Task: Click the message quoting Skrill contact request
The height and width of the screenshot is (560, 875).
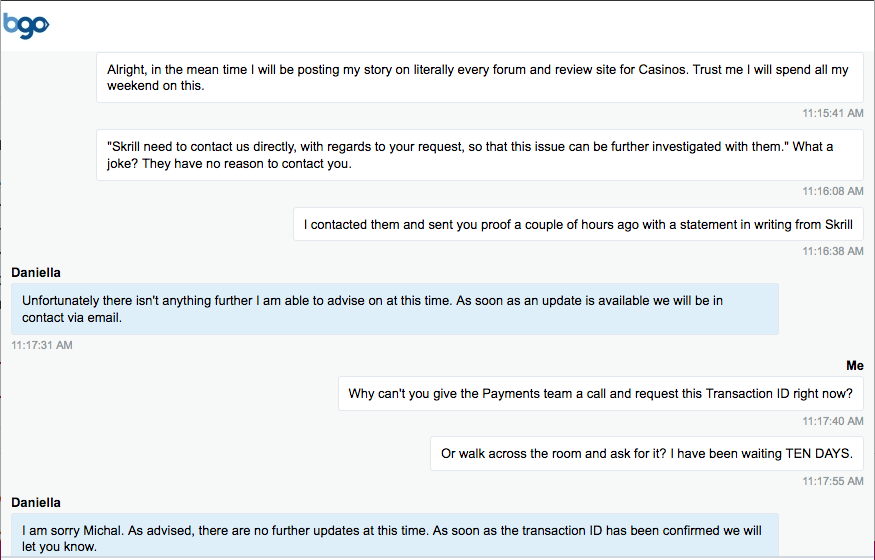Action: (x=480, y=155)
